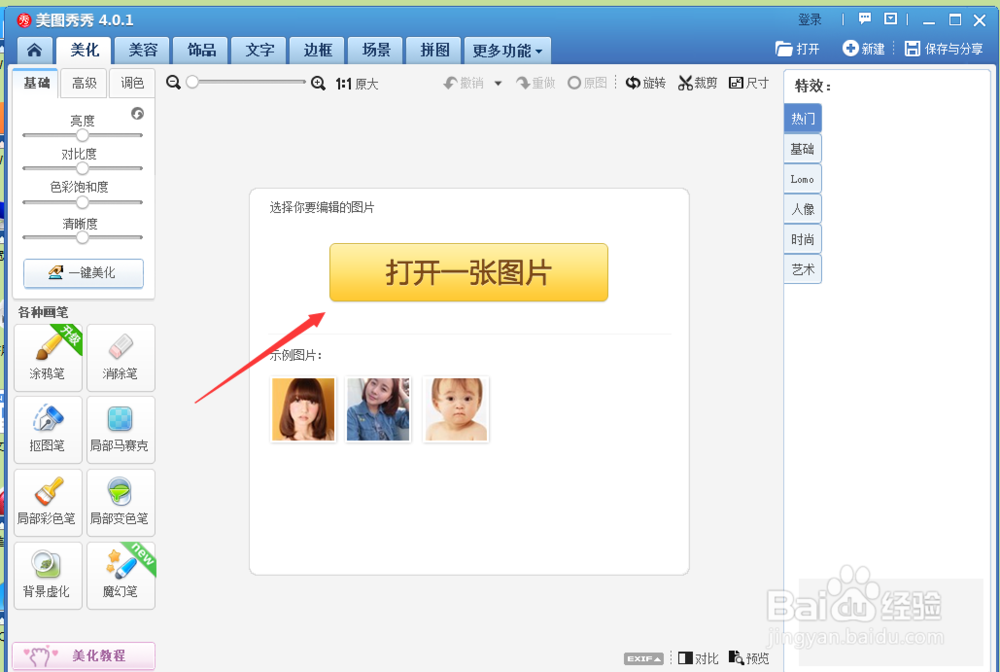Reset adjustments with the circular reset icon
Viewport: 1000px width, 672px height.
(137, 113)
